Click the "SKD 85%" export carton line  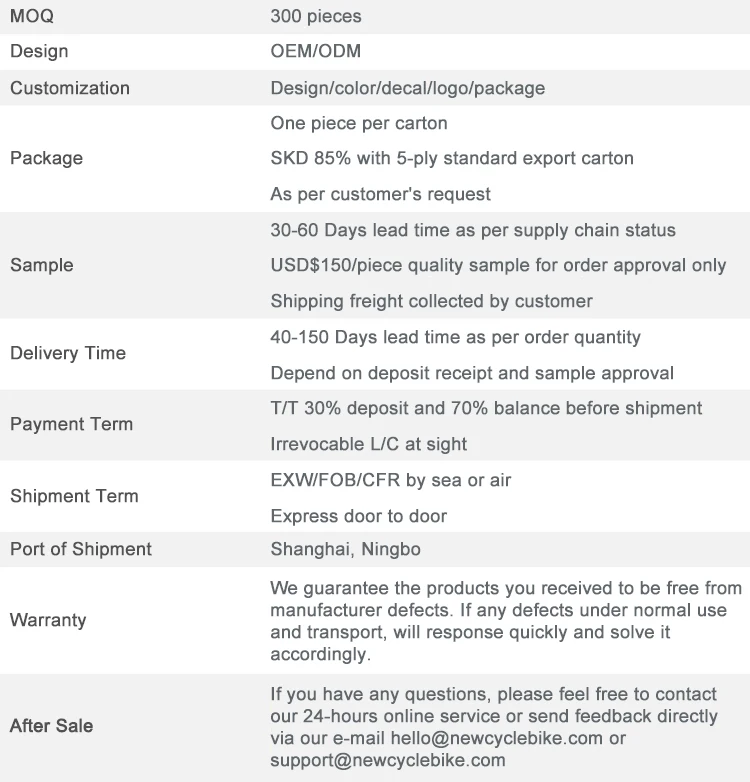tap(452, 158)
